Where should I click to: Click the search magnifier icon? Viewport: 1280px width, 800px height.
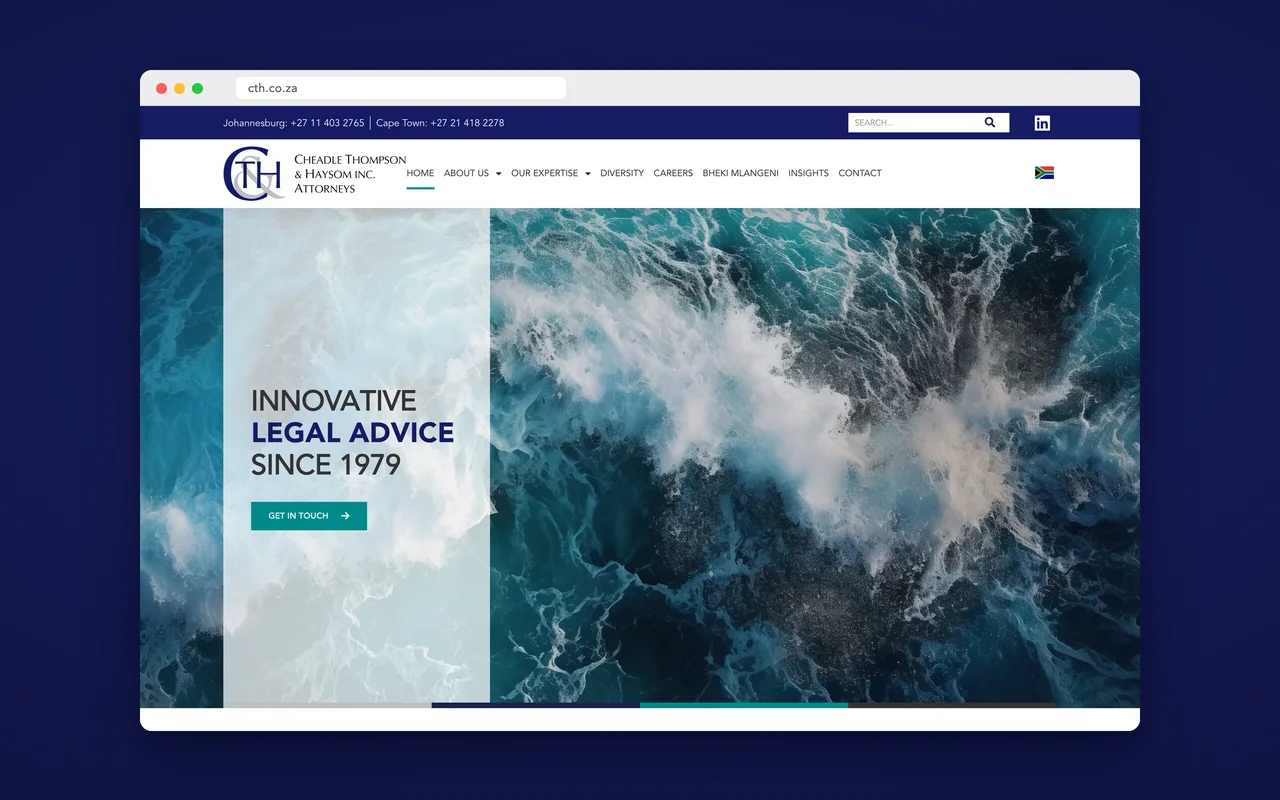point(990,122)
